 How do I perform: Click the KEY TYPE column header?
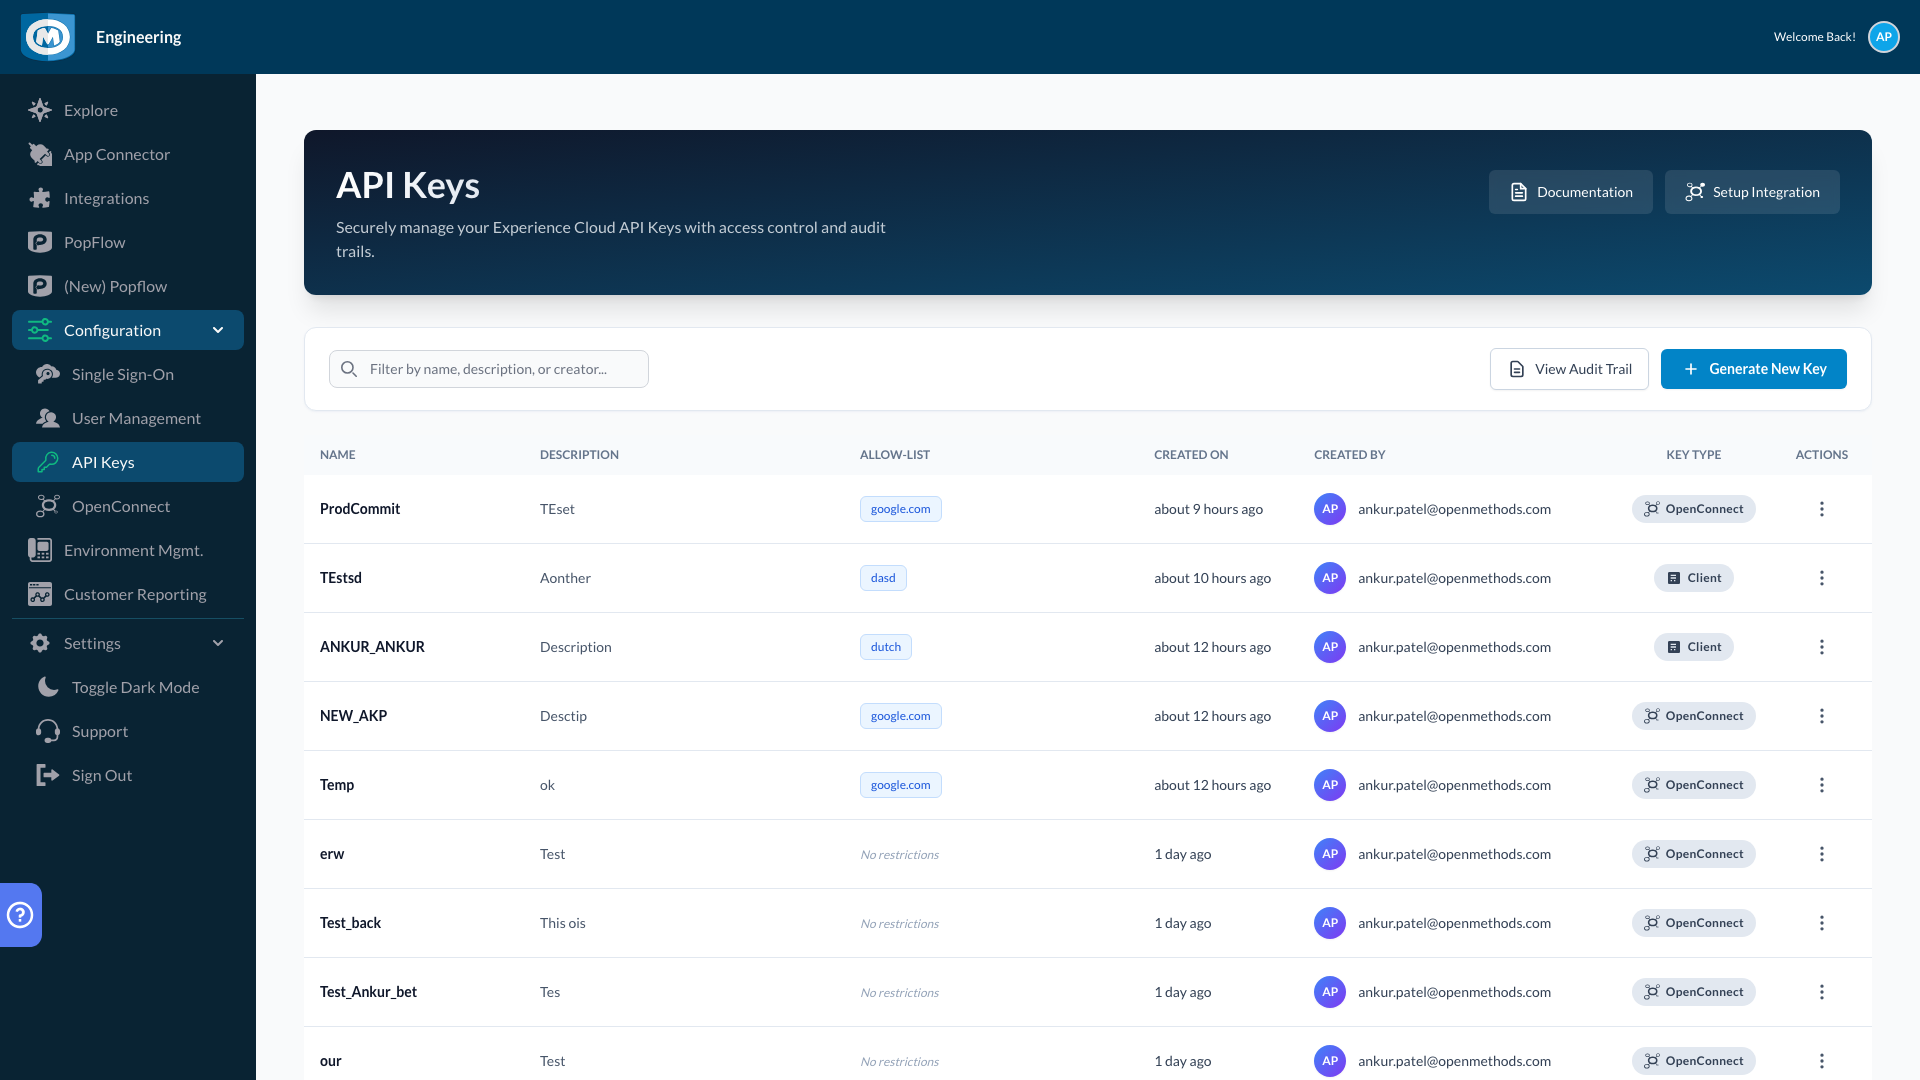(x=1693, y=455)
